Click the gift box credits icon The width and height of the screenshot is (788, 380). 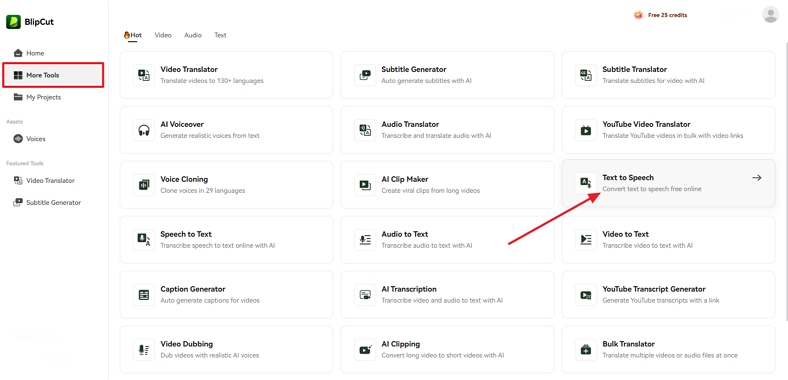coord(638,15)
